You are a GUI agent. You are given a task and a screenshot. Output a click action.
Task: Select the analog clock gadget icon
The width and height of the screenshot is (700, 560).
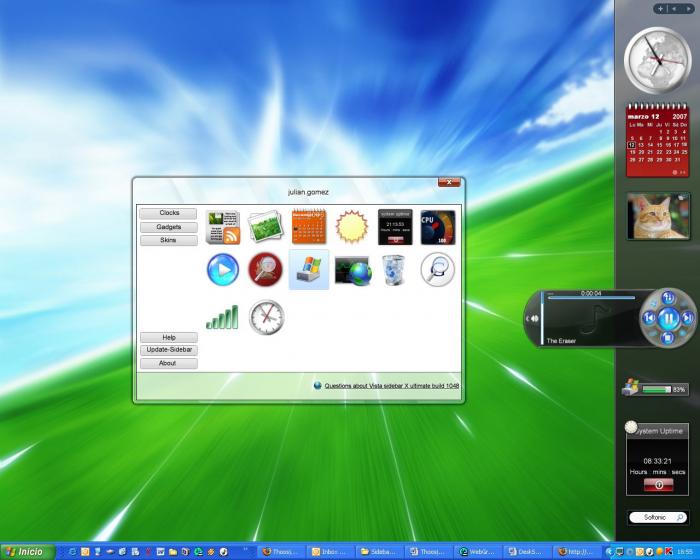266,317
